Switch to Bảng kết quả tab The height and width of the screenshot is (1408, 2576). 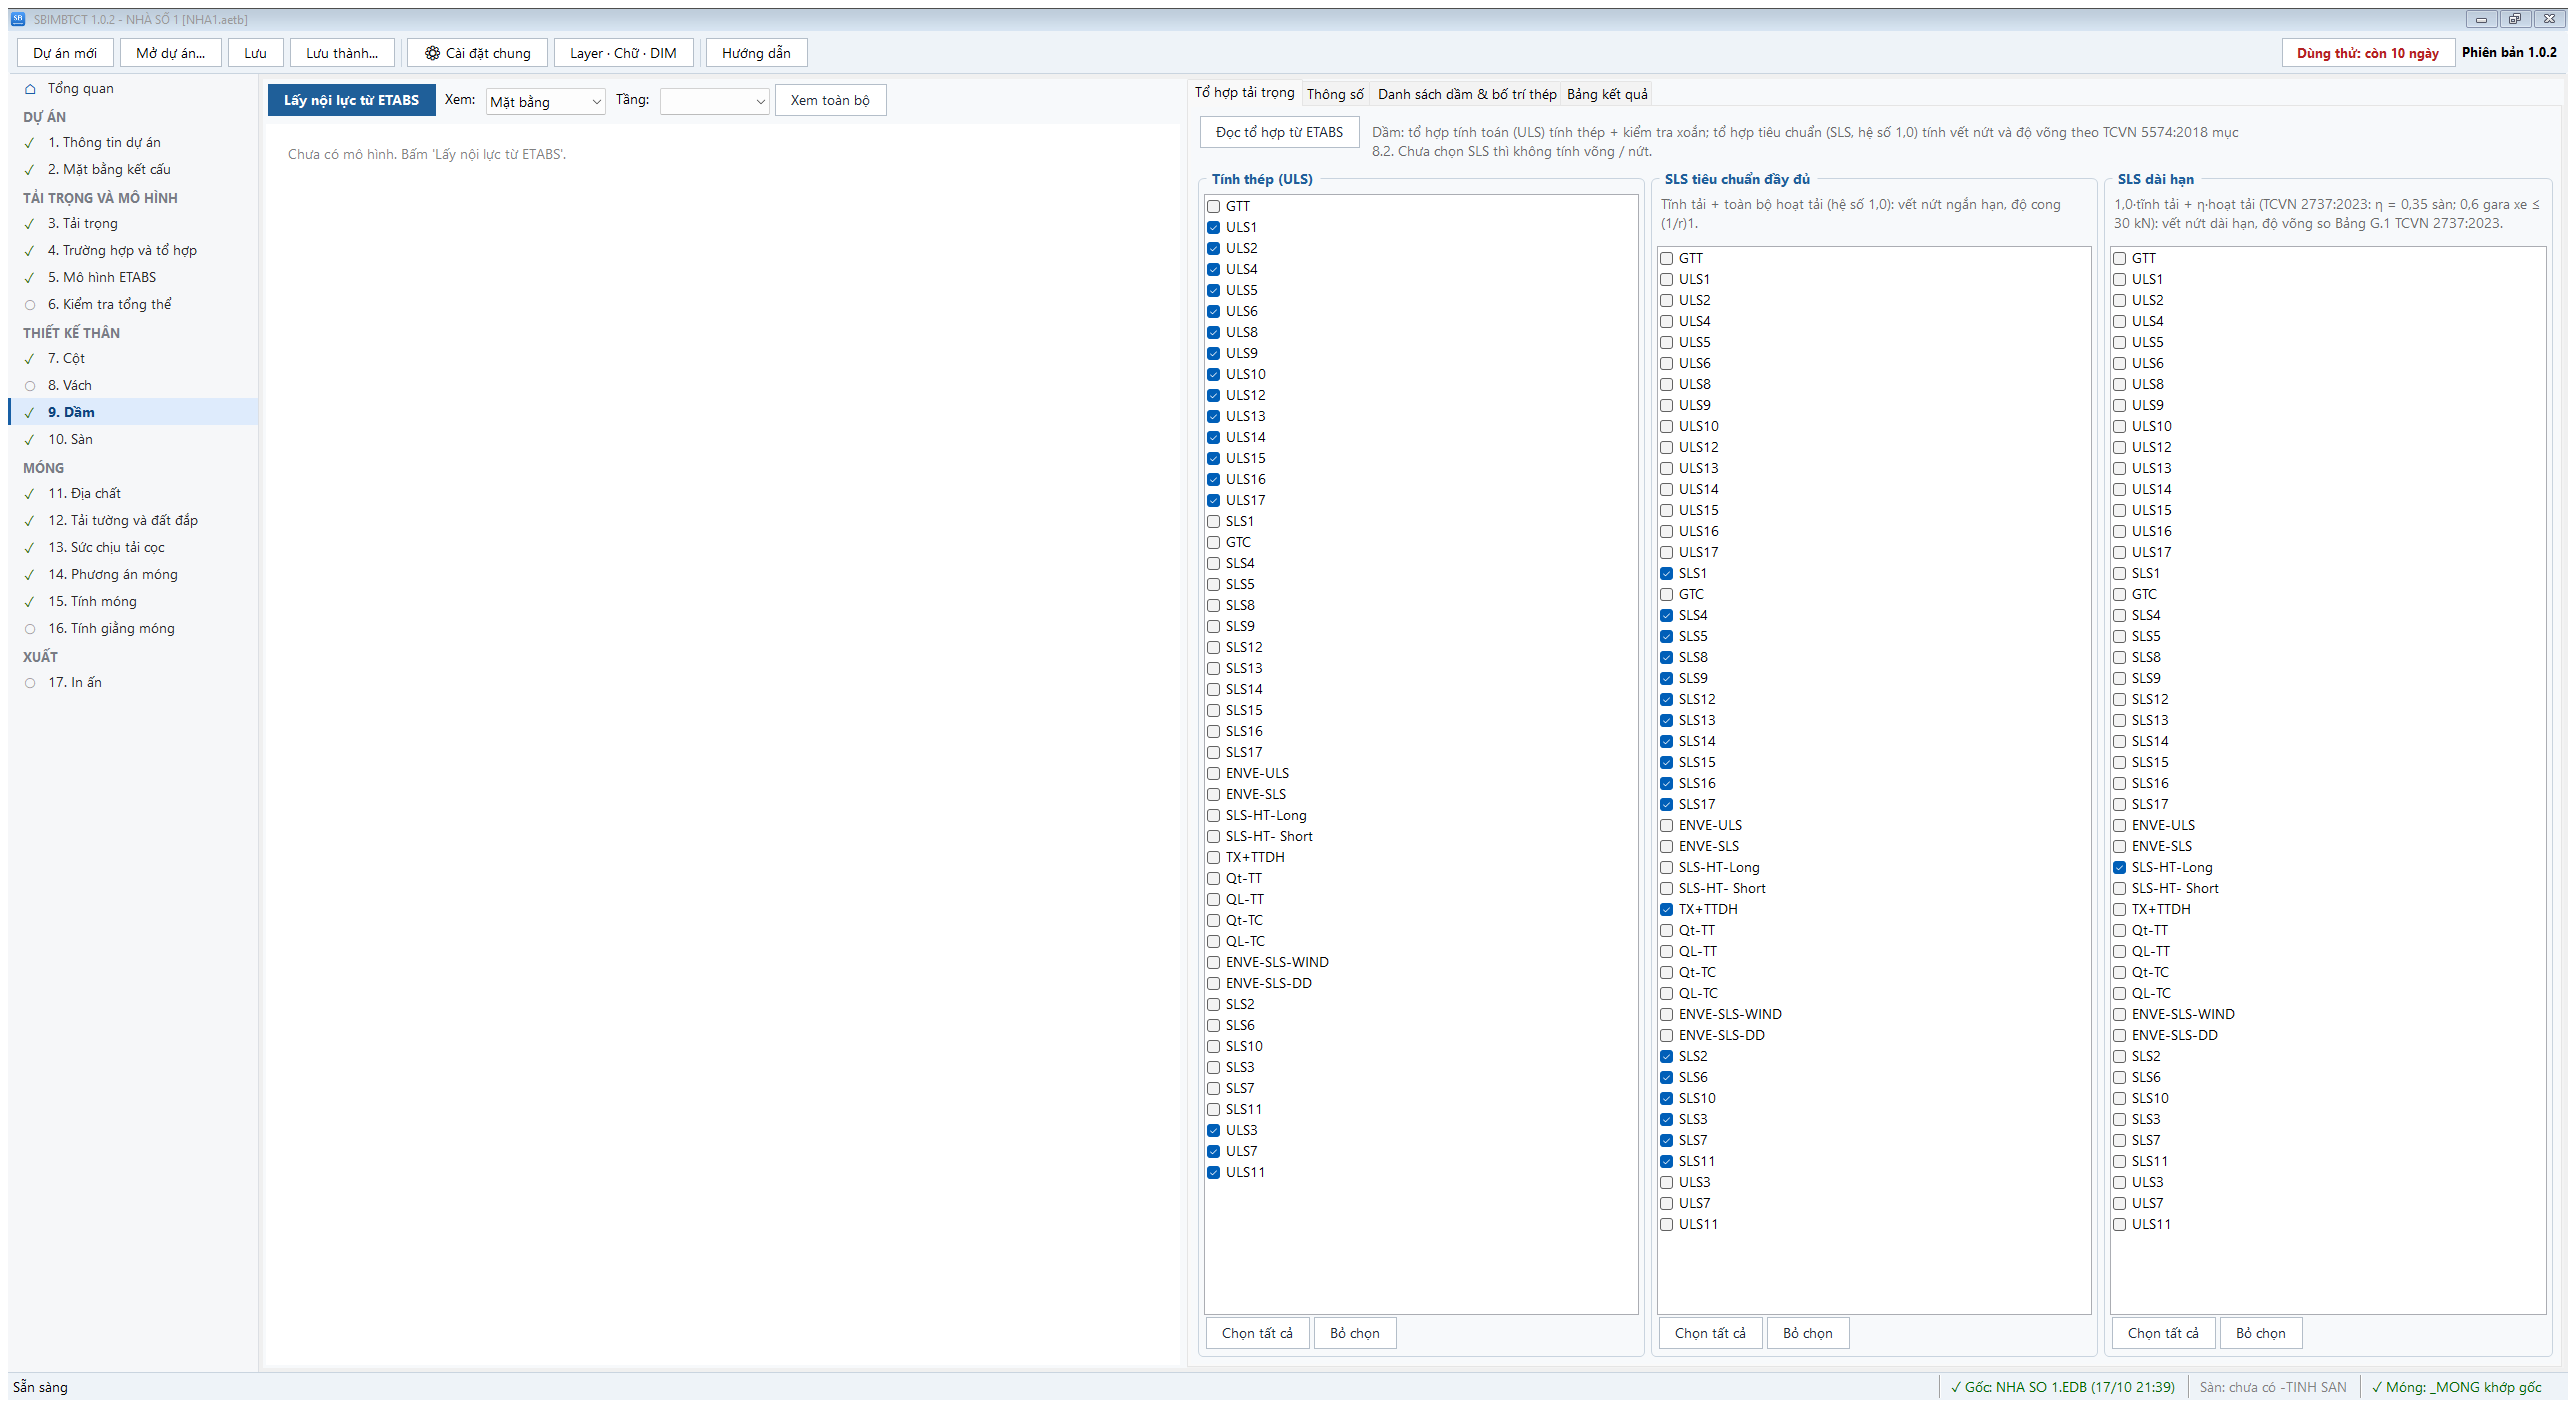pyautogui.click(x=1607, y=94)
